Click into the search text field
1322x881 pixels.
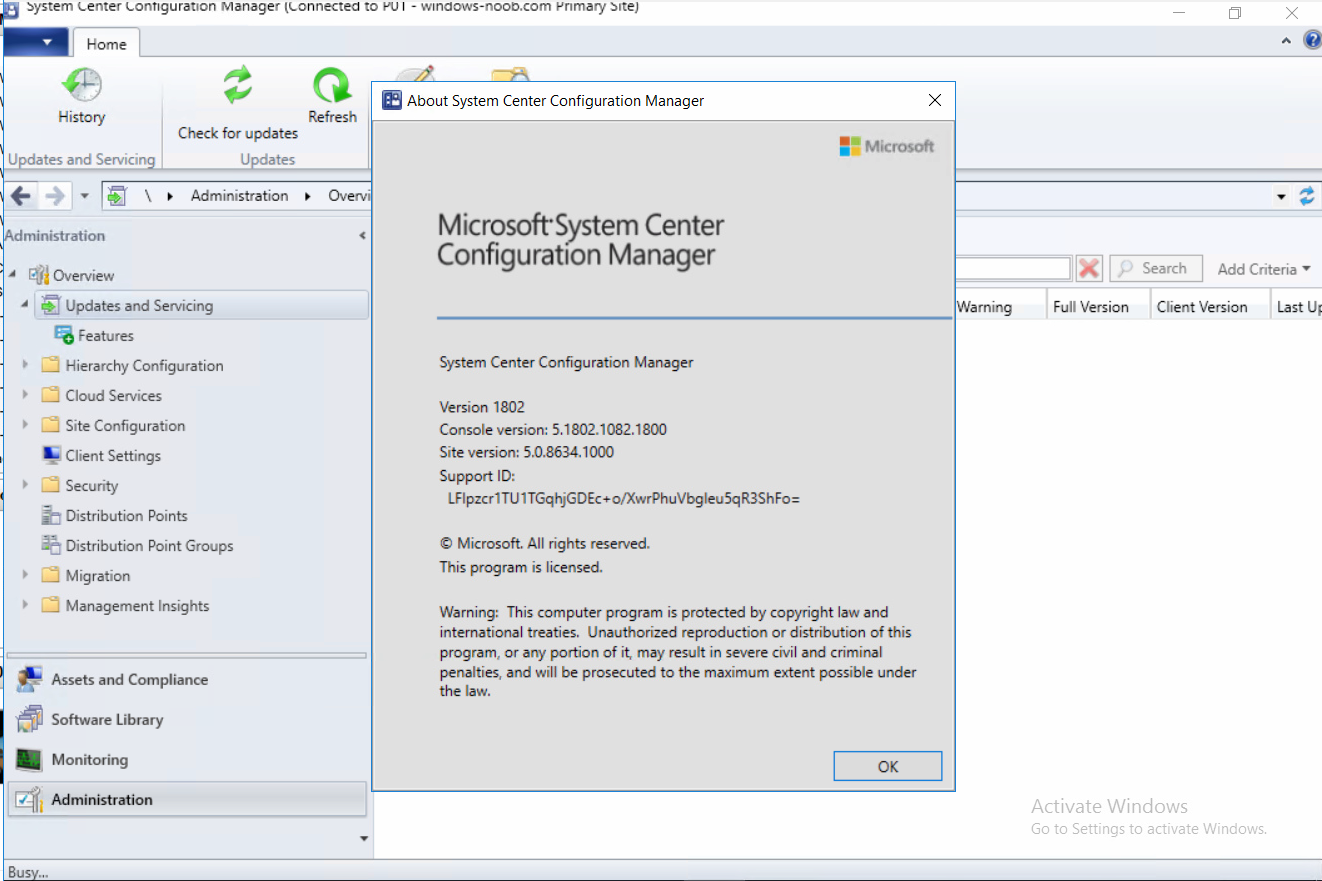pyautogui.click(x=1013, y=268)
